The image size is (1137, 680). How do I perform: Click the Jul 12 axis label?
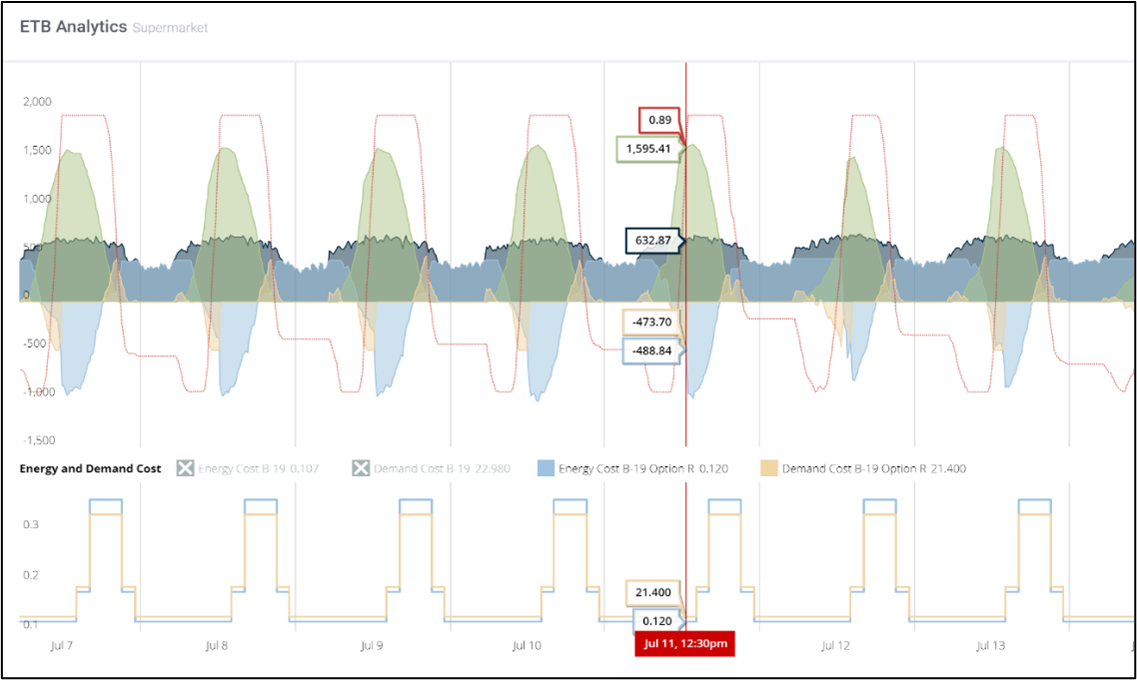point(835,645)
